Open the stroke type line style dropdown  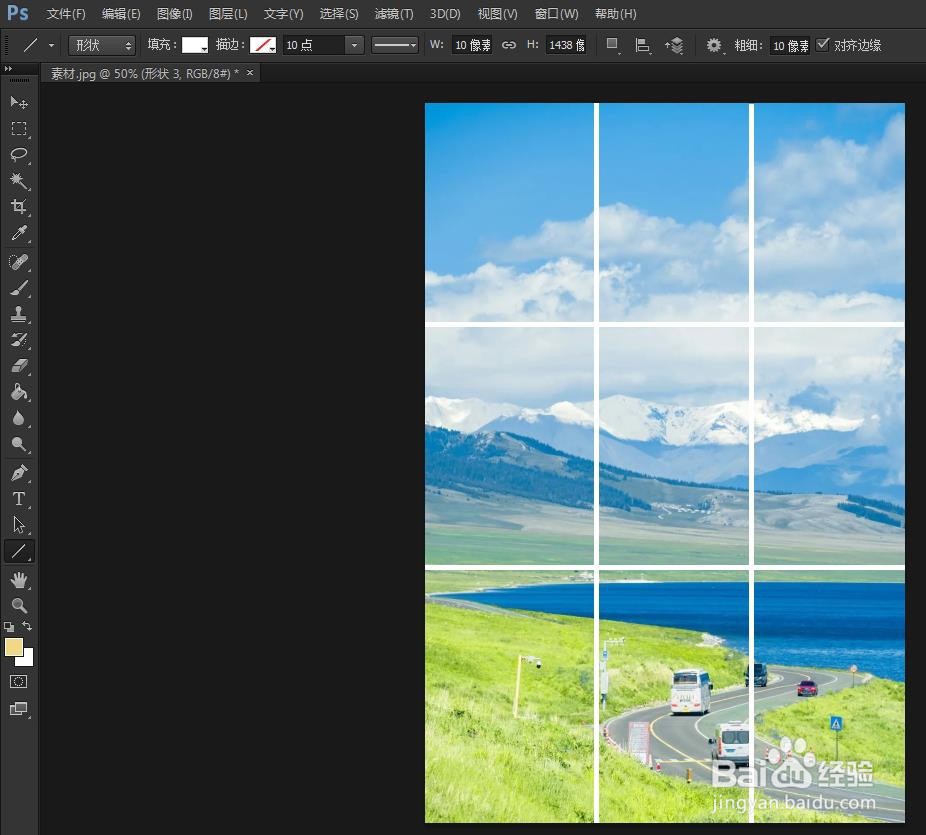394,45
